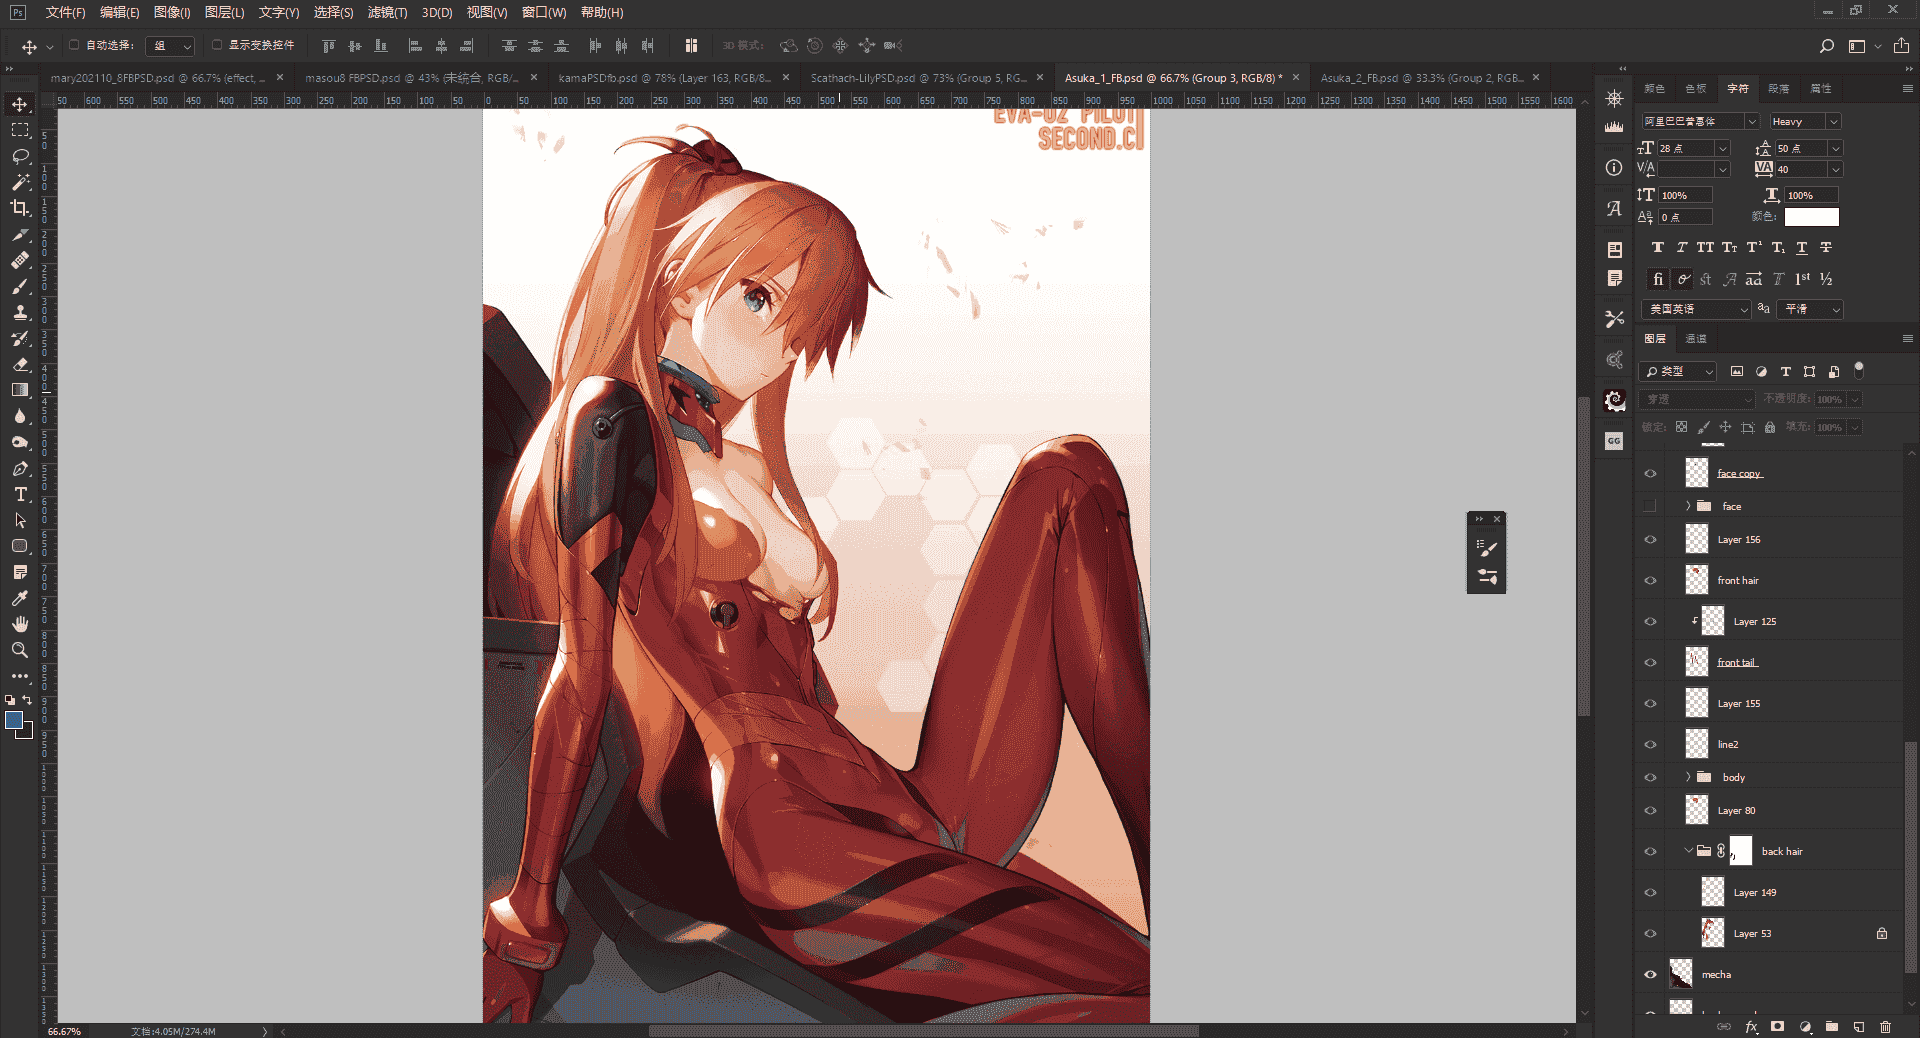Screen dimensions: 1920x1038
Task: Select the Rectangular Marquee tool
Action: pyautogui.click(x=20, y=130)
